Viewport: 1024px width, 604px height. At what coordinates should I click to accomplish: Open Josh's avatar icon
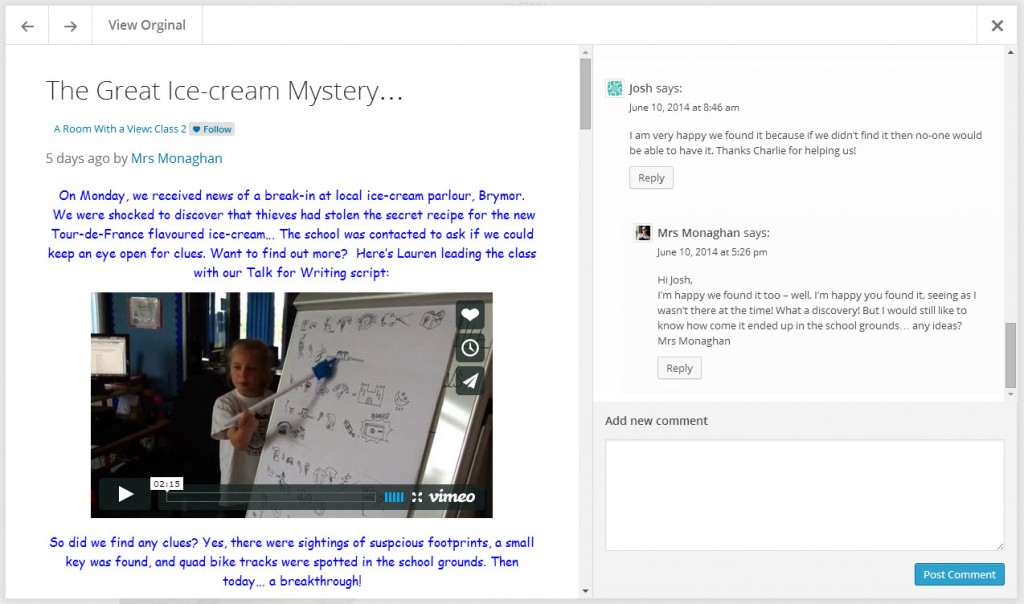click(x=615, y=89)
